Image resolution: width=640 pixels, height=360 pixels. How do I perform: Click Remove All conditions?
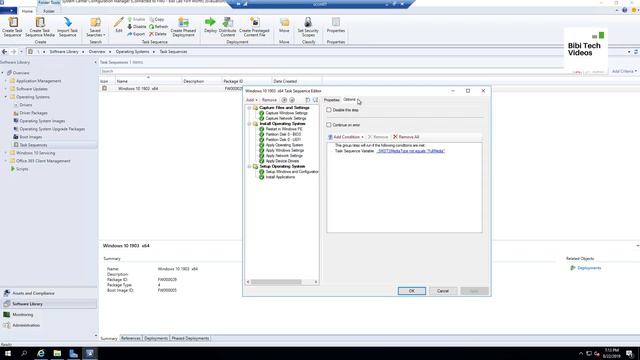point(406,137)
